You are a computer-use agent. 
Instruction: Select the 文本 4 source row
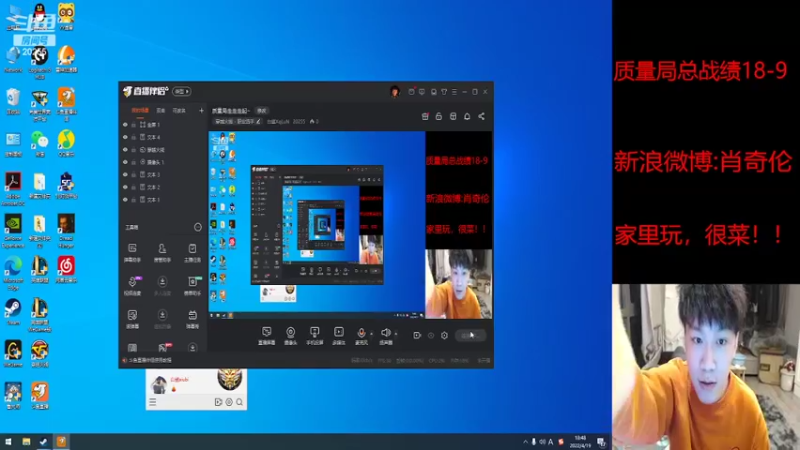click(x=162, y=137)
